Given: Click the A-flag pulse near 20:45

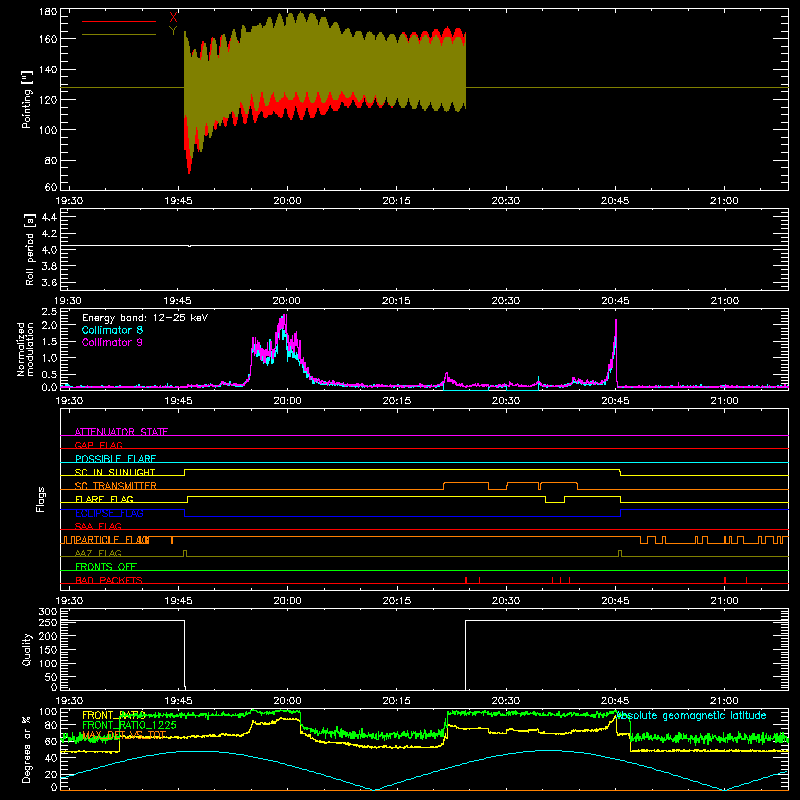Looking at the screenshot, I should pyautogui.click(x=620, y=553).
